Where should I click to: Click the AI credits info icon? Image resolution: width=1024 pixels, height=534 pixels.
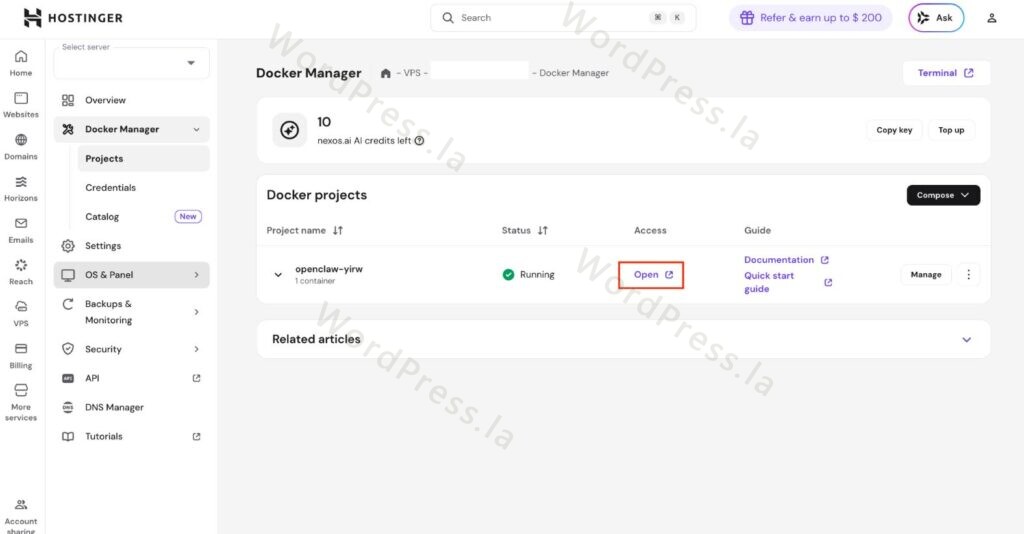[x=419, y=141]
